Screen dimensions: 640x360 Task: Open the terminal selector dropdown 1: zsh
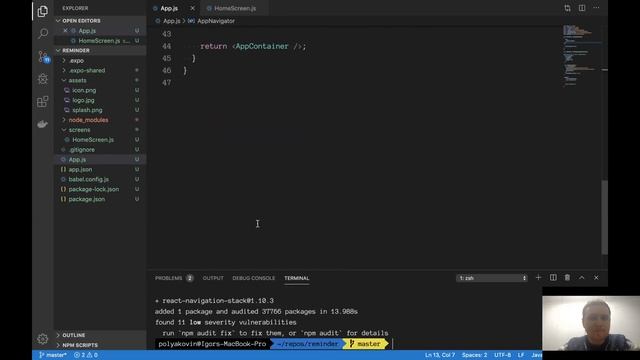click(x=491, y=278)
